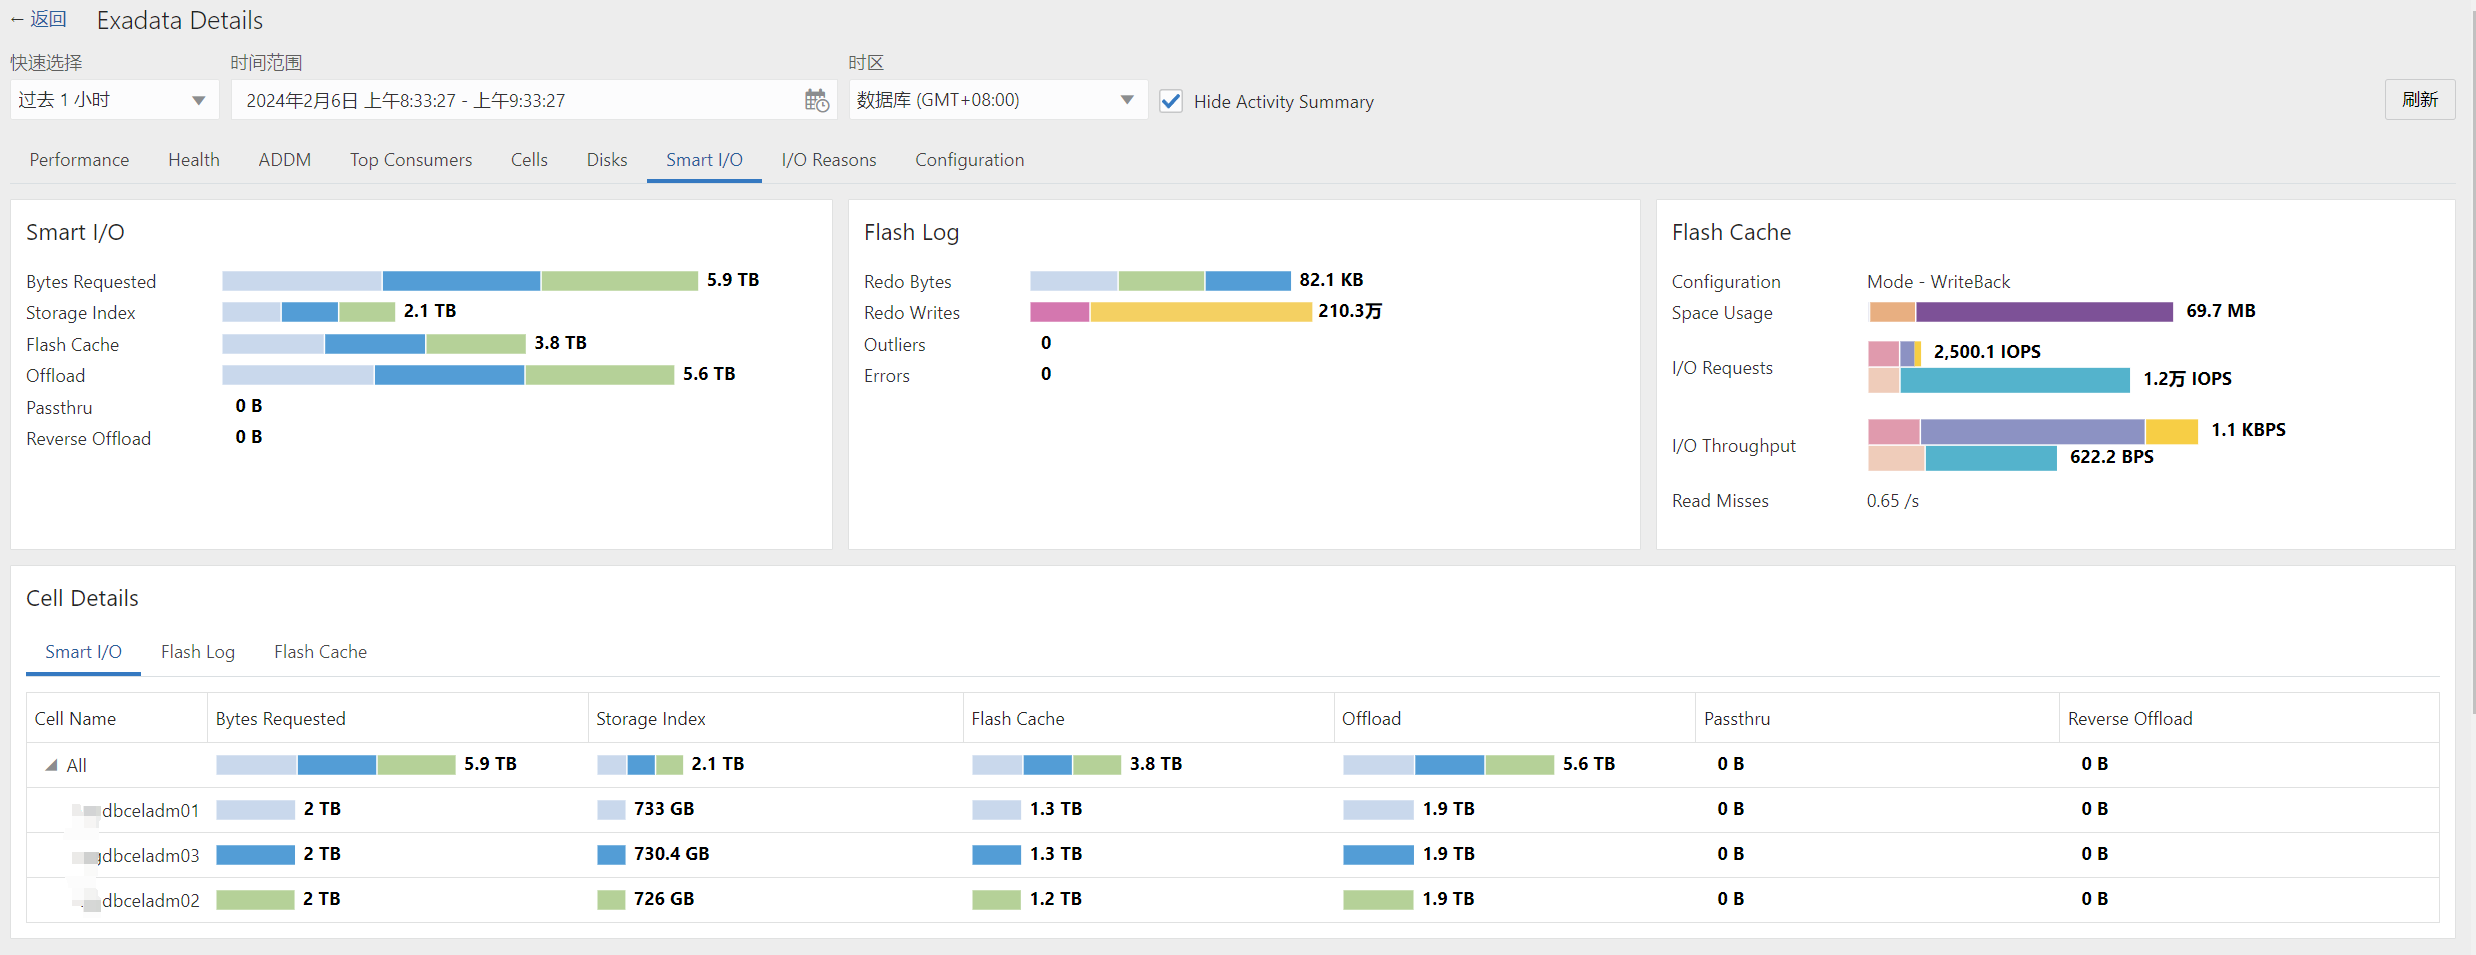Open the Configuration tab

(969, 160)
